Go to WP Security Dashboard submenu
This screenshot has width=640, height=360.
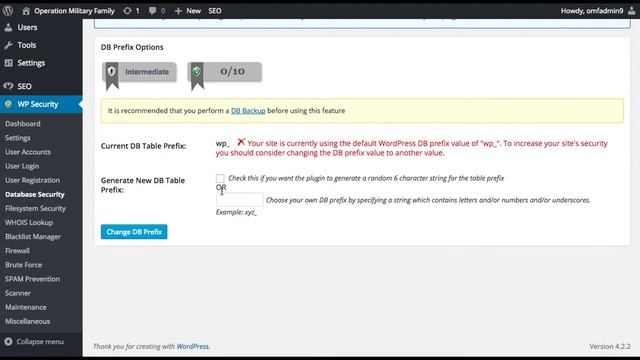[x=23, y=124]
